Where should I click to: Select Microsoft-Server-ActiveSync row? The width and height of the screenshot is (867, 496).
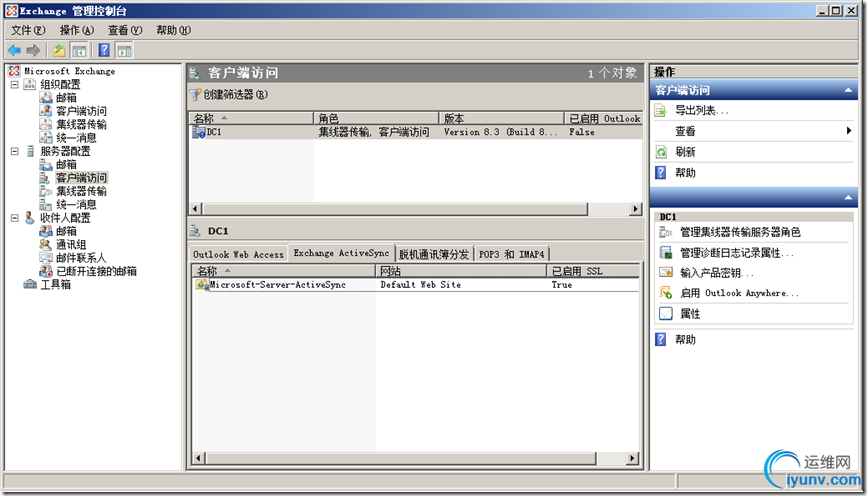416,285
